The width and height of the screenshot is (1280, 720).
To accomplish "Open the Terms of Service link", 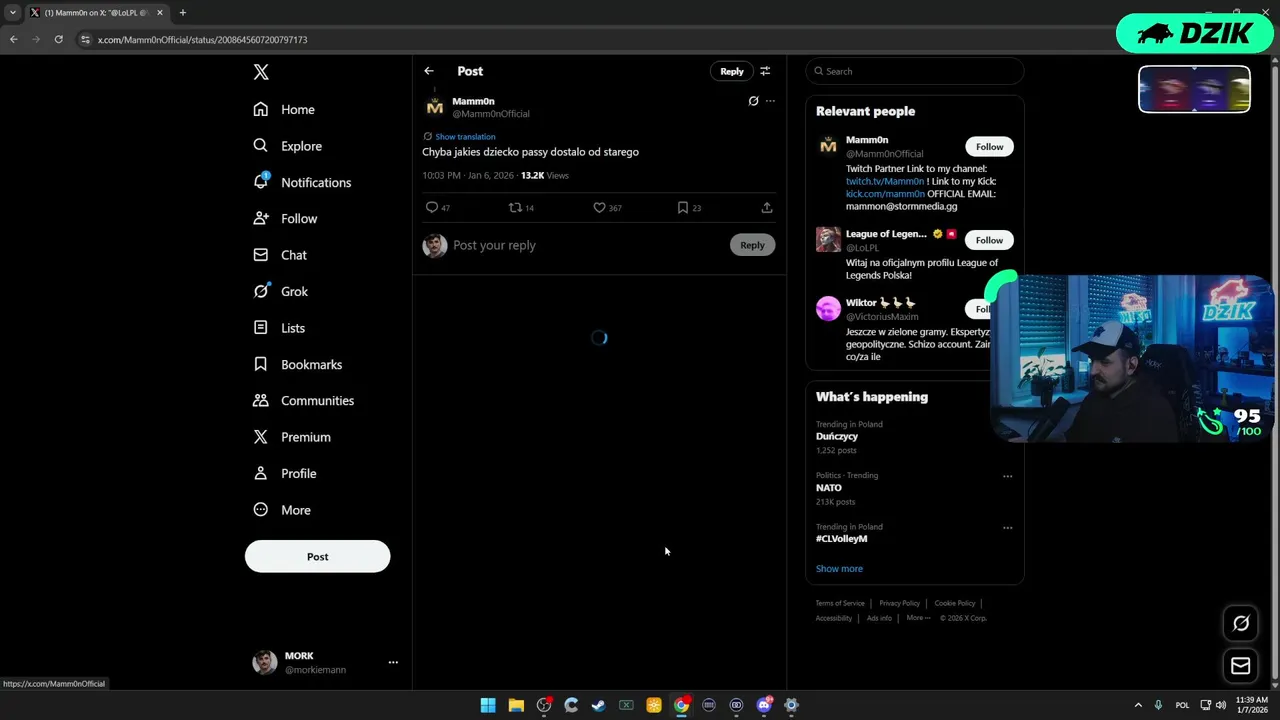I will (840, 603).
